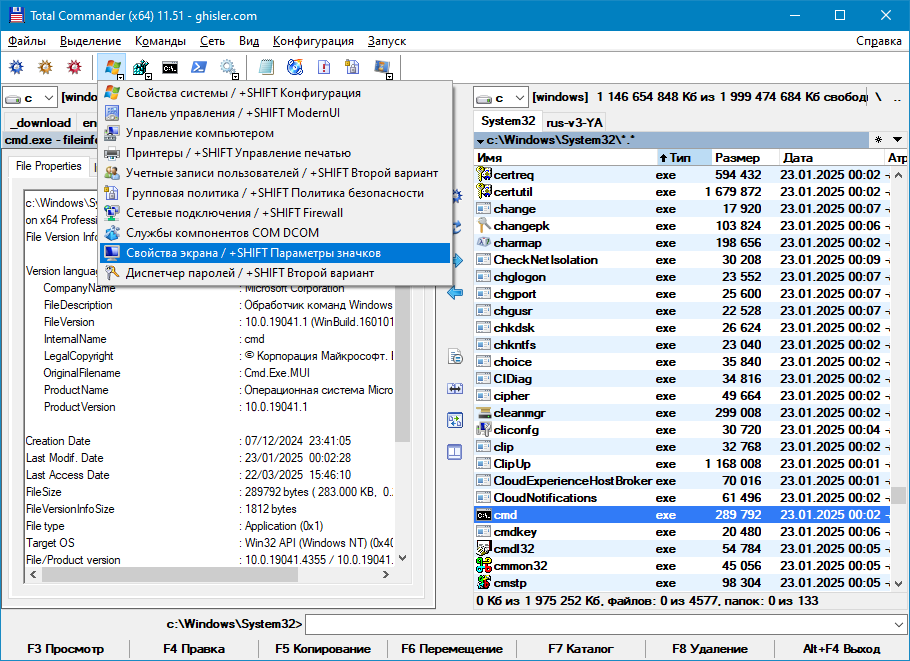The height and width of the screenshot is (661, 910).
Task: Switch to the rus-v3-YA tab
Action: 574,122
